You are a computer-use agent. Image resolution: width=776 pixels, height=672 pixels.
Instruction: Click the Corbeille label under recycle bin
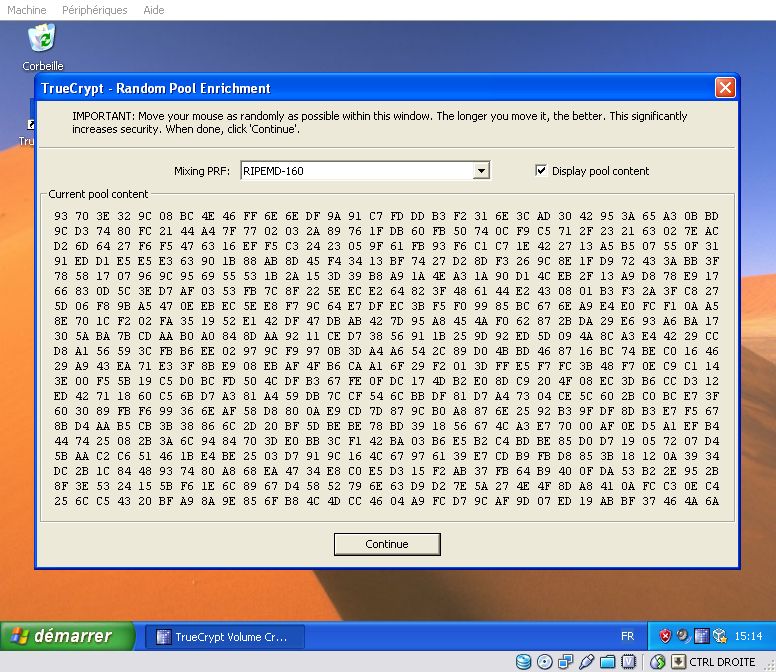(43, 66)
